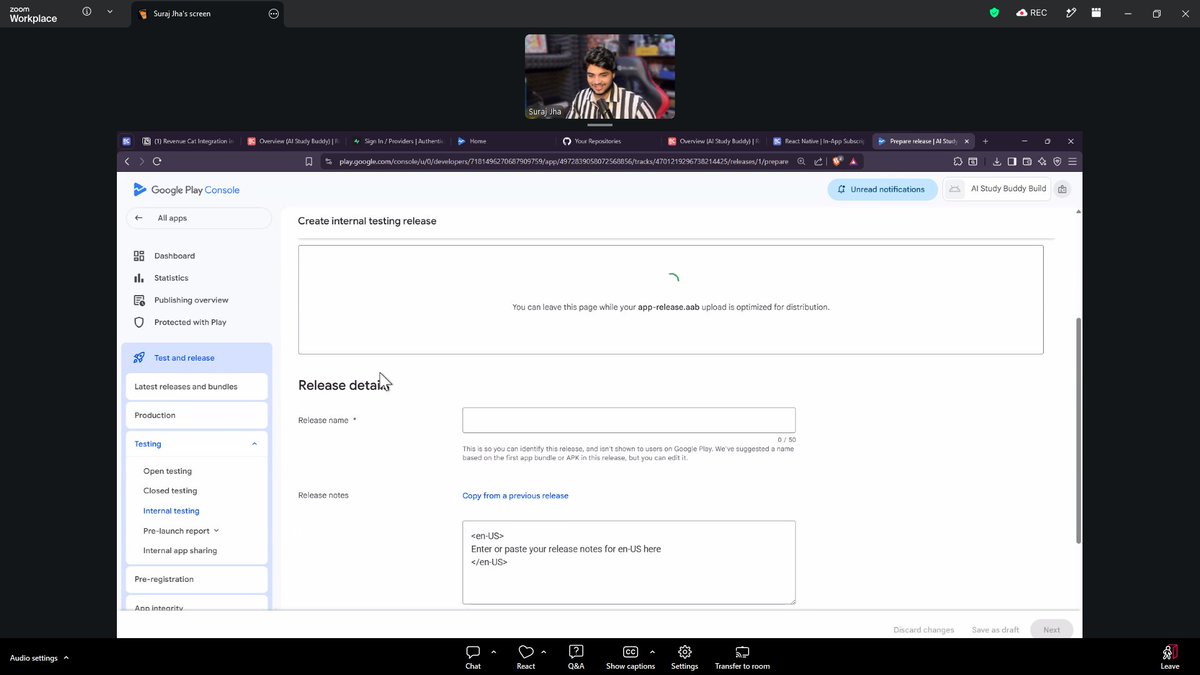Expand the caret next to Chat
The width and height of the screenshot is (1200, 675).
pyautogui.click(x=494, y=651)
